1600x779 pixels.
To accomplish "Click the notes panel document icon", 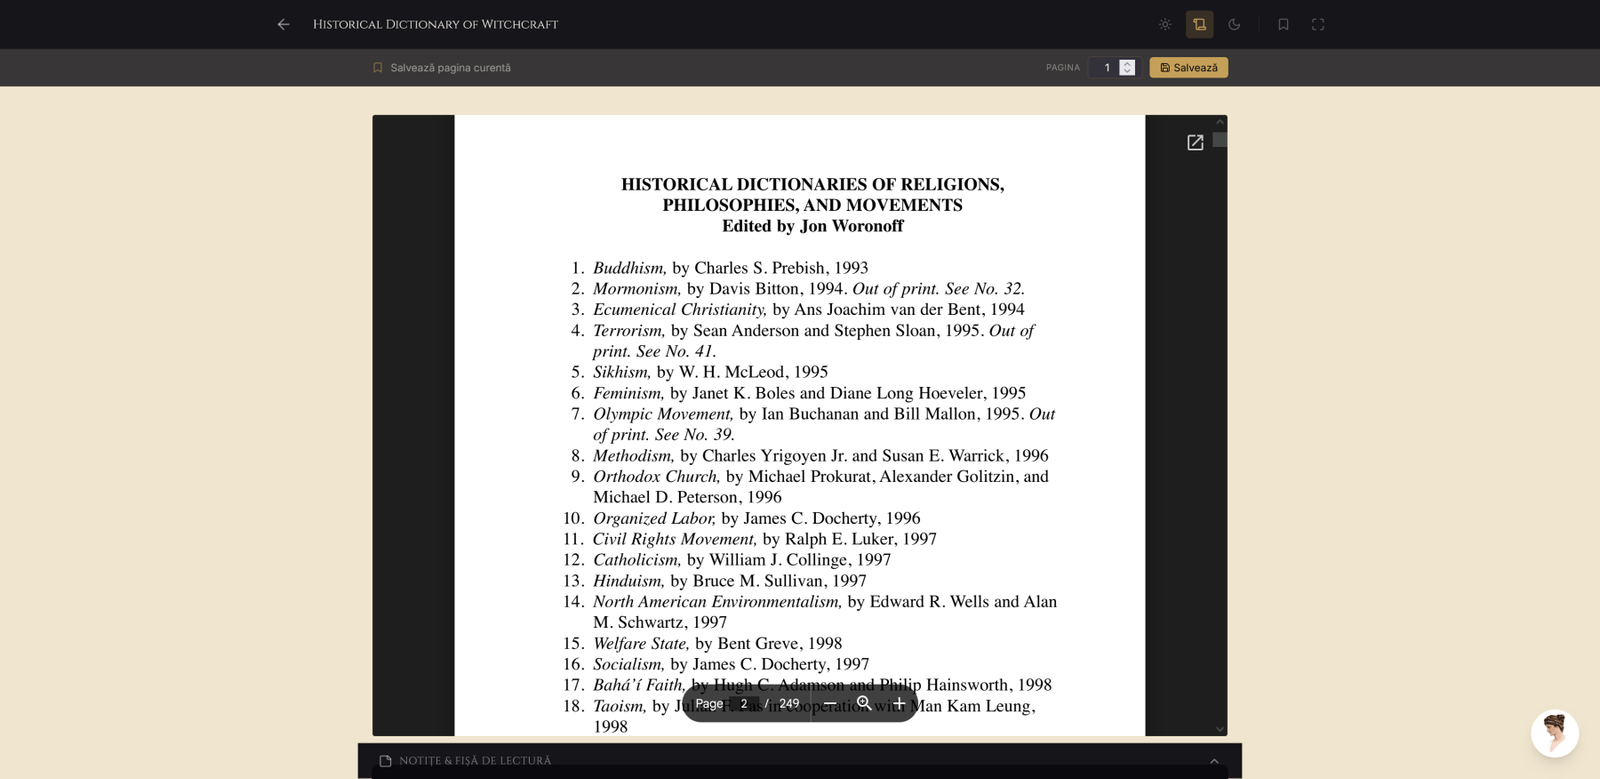I will pyautogui.click(x=385, y=761).
